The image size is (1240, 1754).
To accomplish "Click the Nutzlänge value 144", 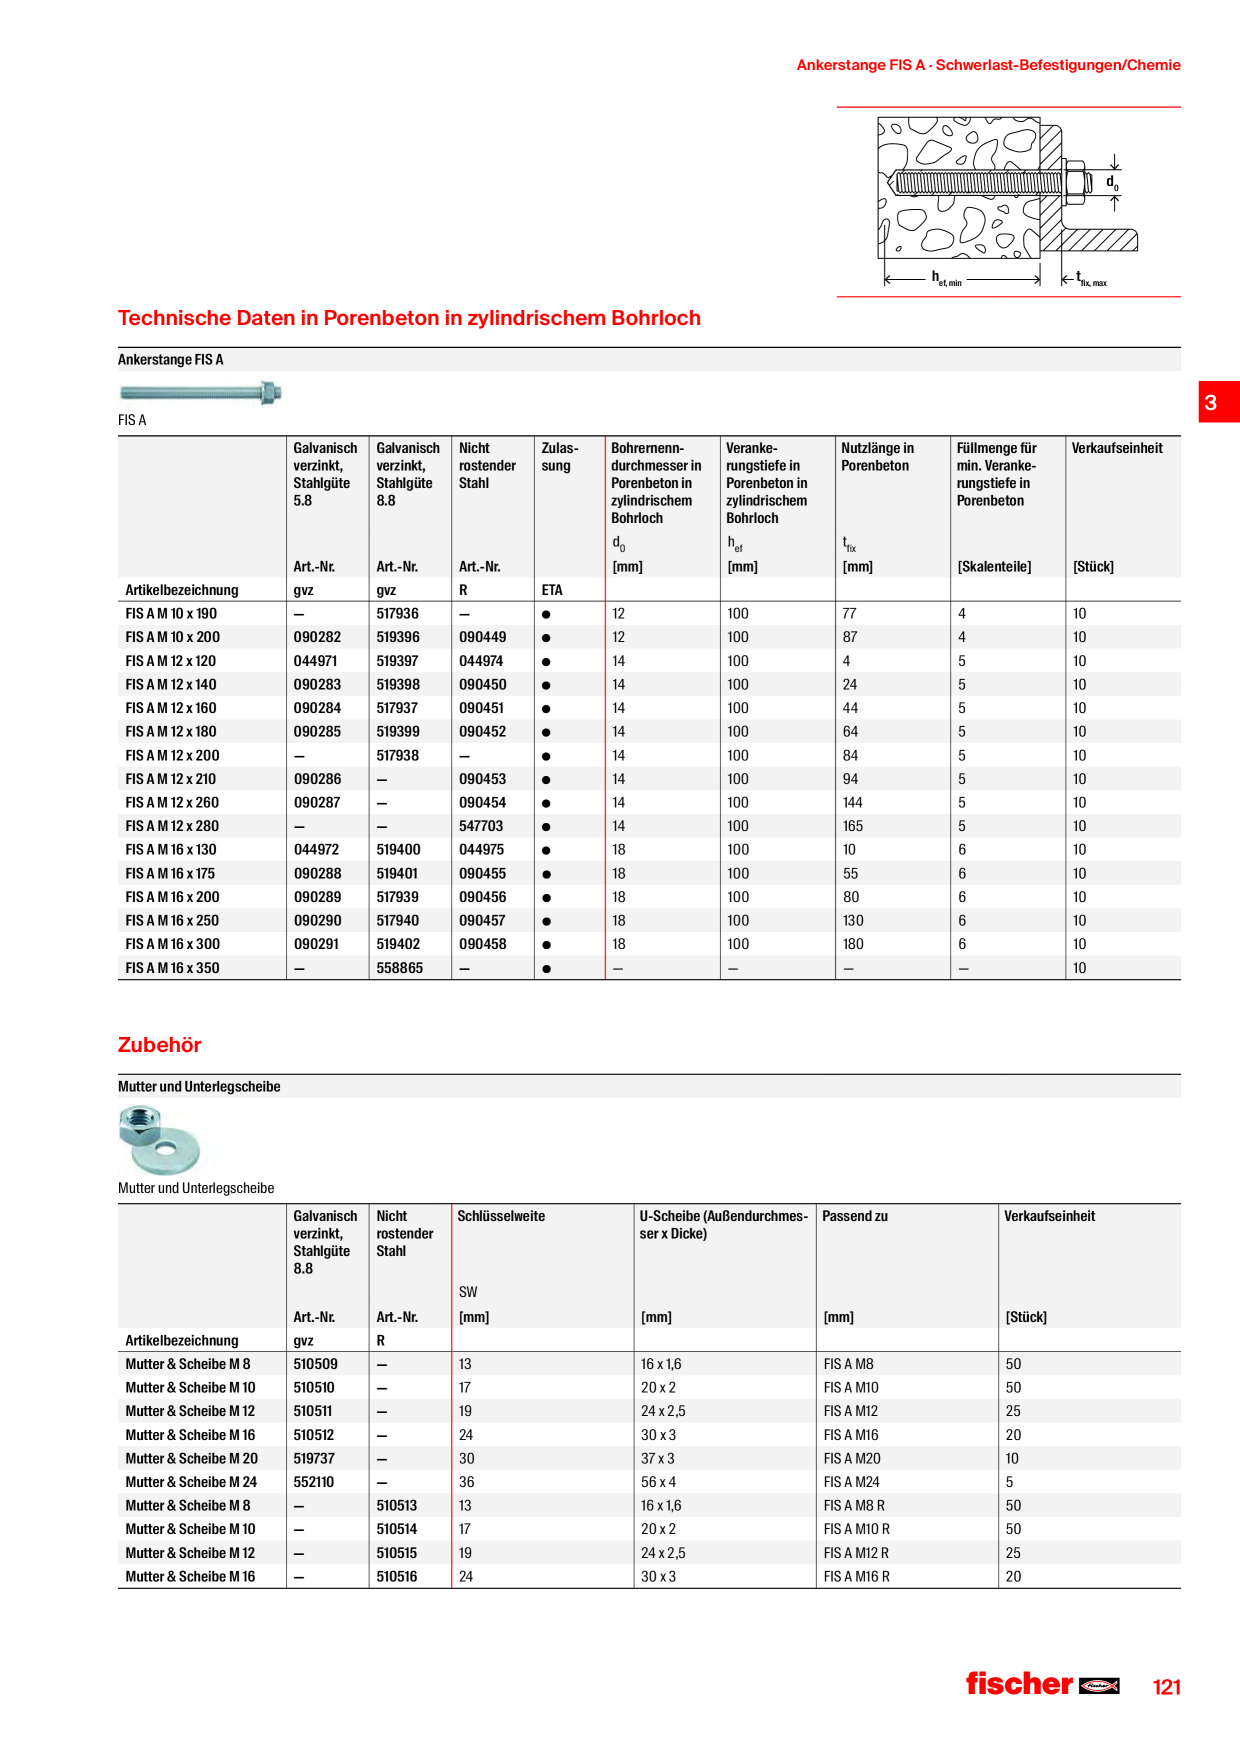I will (853, 803).
